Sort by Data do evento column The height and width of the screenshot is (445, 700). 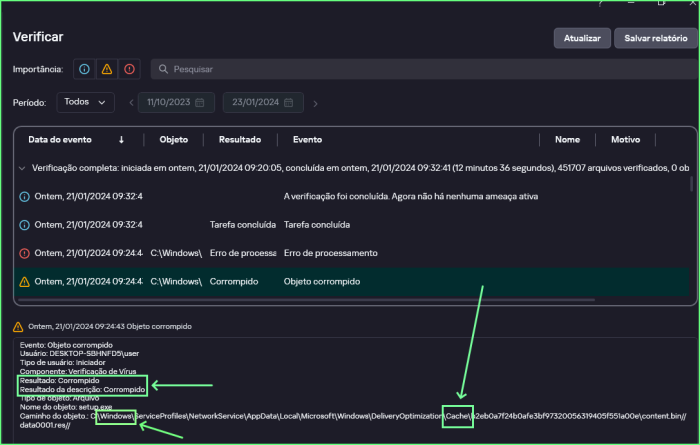click(62, 140)
